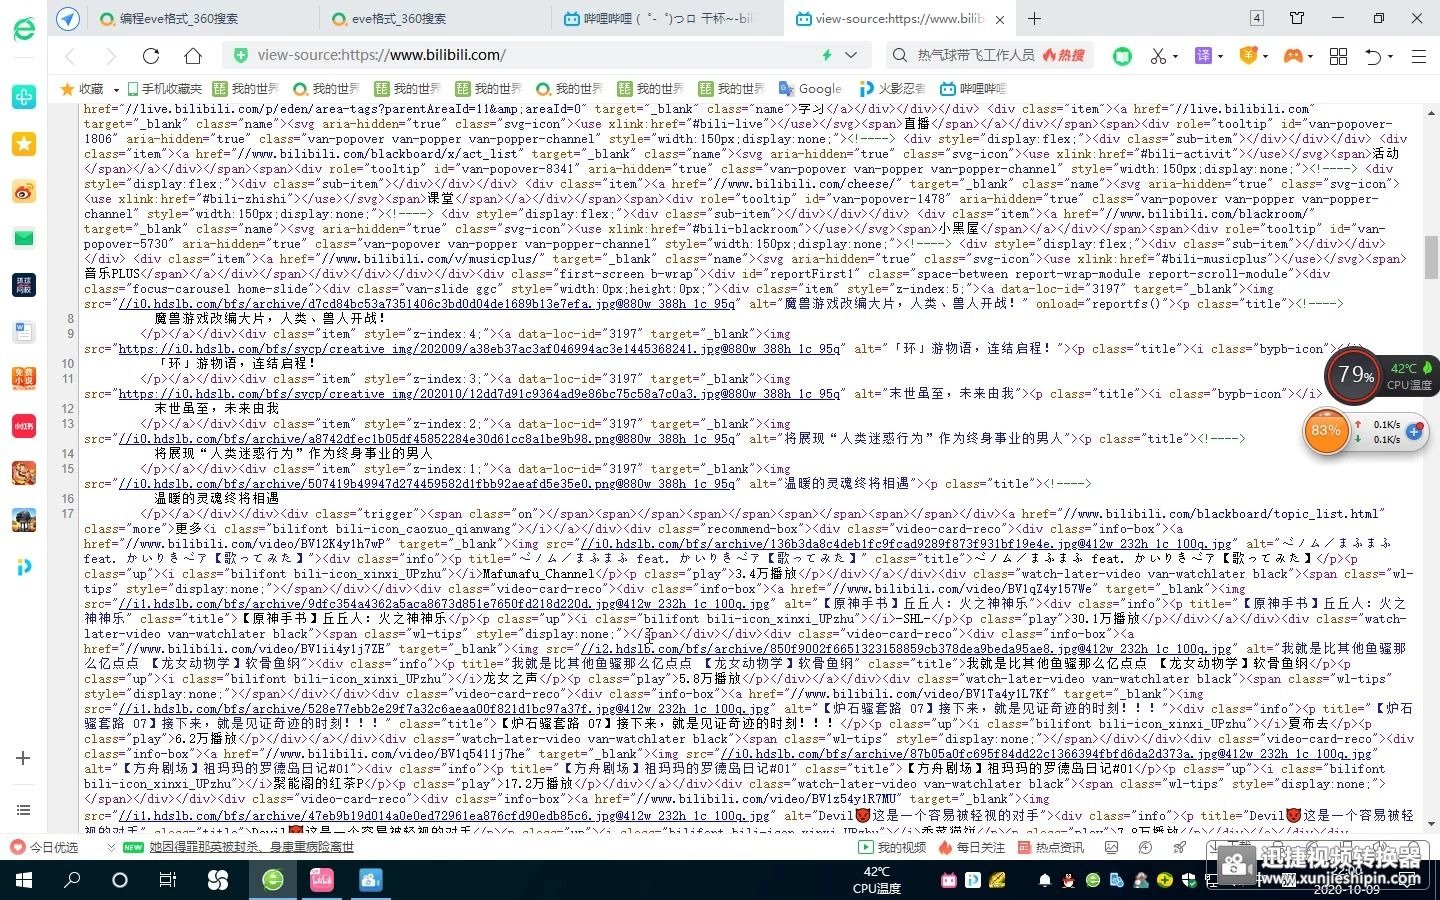Open the Word document sidebar icon
Viewport: 1440px width, 900px height.
pos(24,331)
